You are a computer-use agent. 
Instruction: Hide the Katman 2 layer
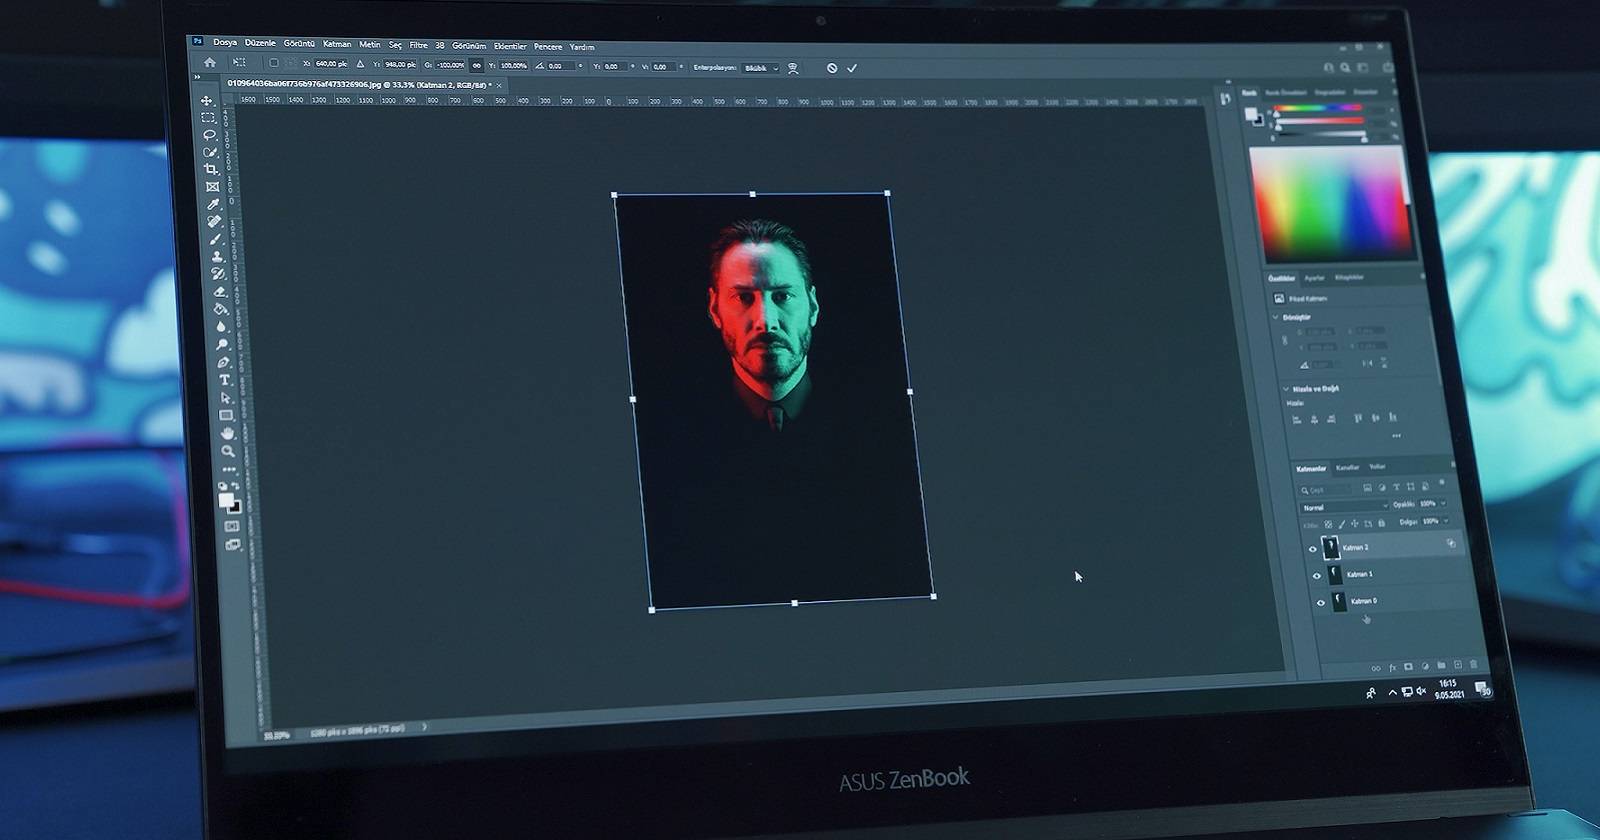pos(1312,549)
